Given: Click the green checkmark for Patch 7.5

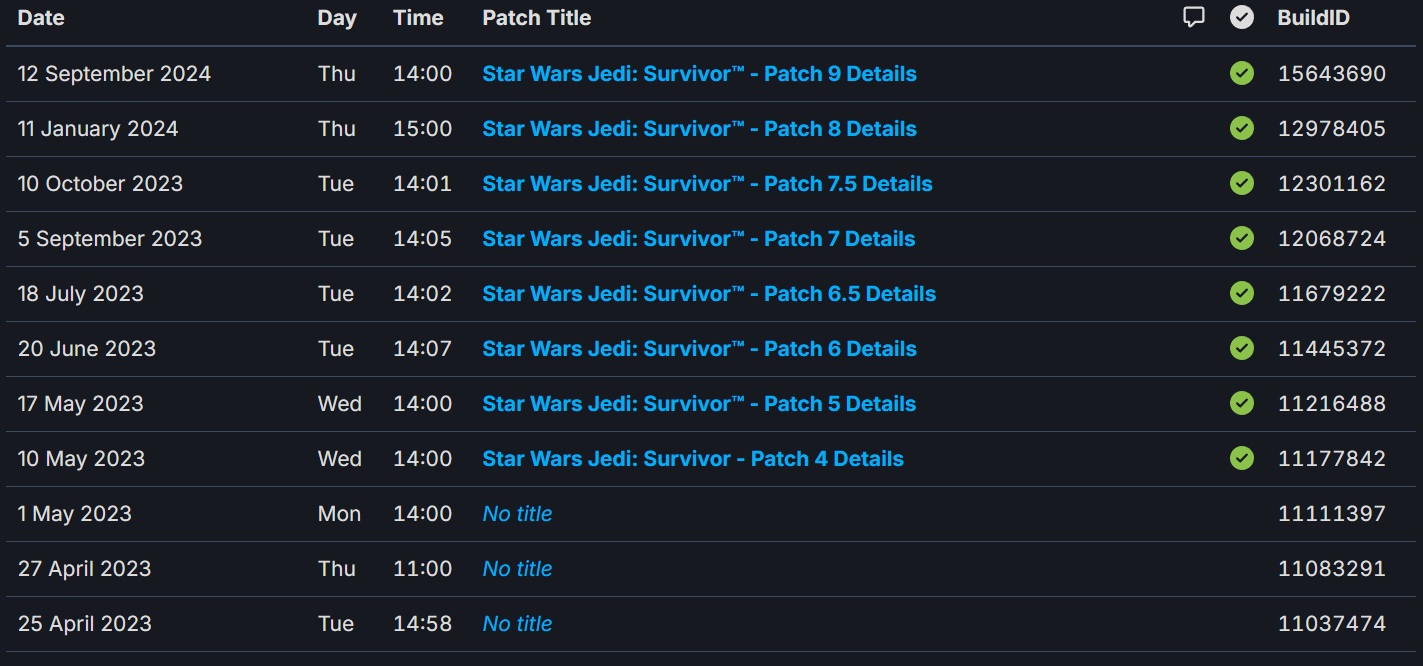Looking at the screenshot, I should [1242, 183].
